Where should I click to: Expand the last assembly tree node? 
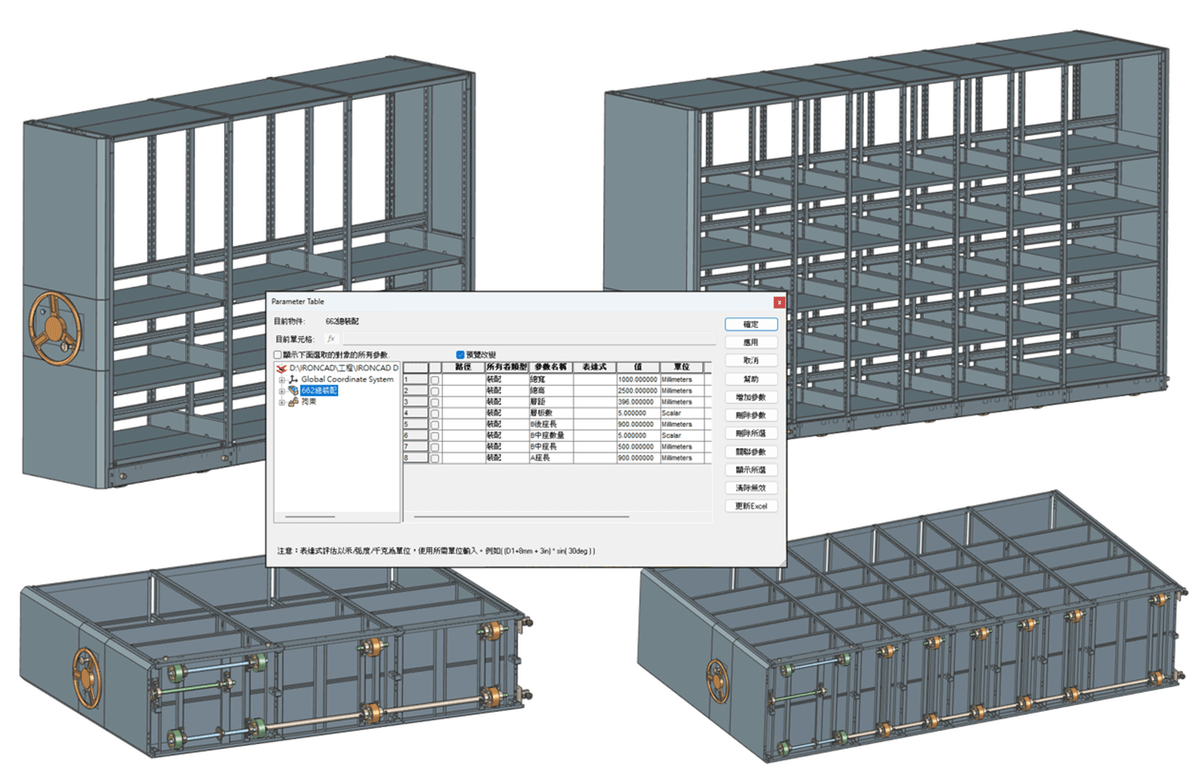(x=281, y=402)
